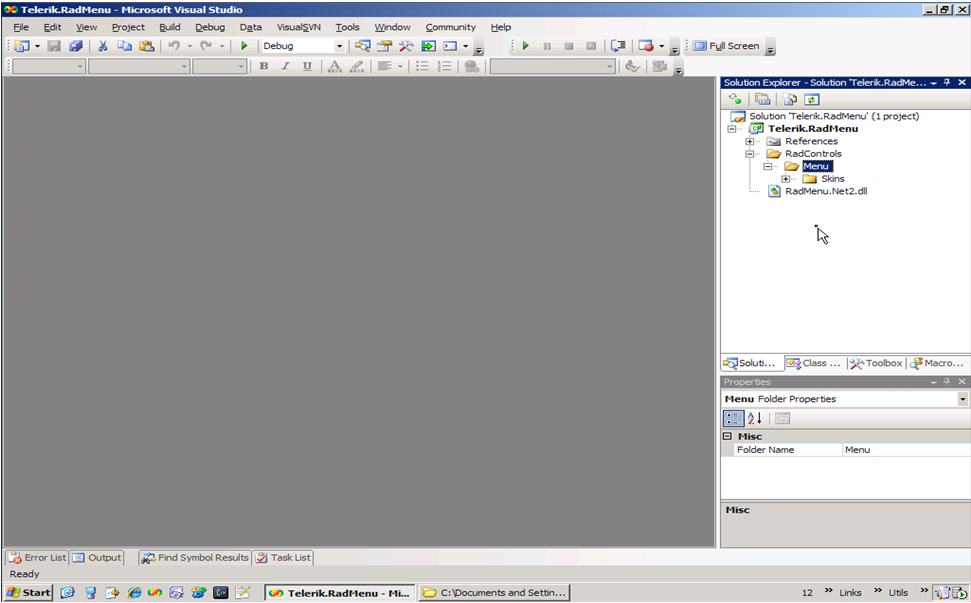Collapse the RadControls folder
Screen dimensions: 971x603
click(x=750, y=154)
